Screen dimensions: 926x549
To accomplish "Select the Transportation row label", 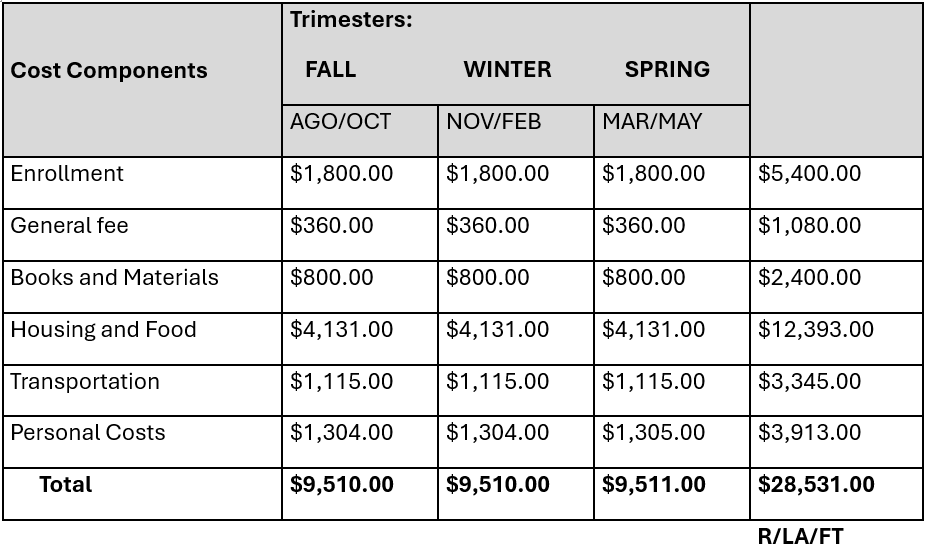I will (85, 382).
